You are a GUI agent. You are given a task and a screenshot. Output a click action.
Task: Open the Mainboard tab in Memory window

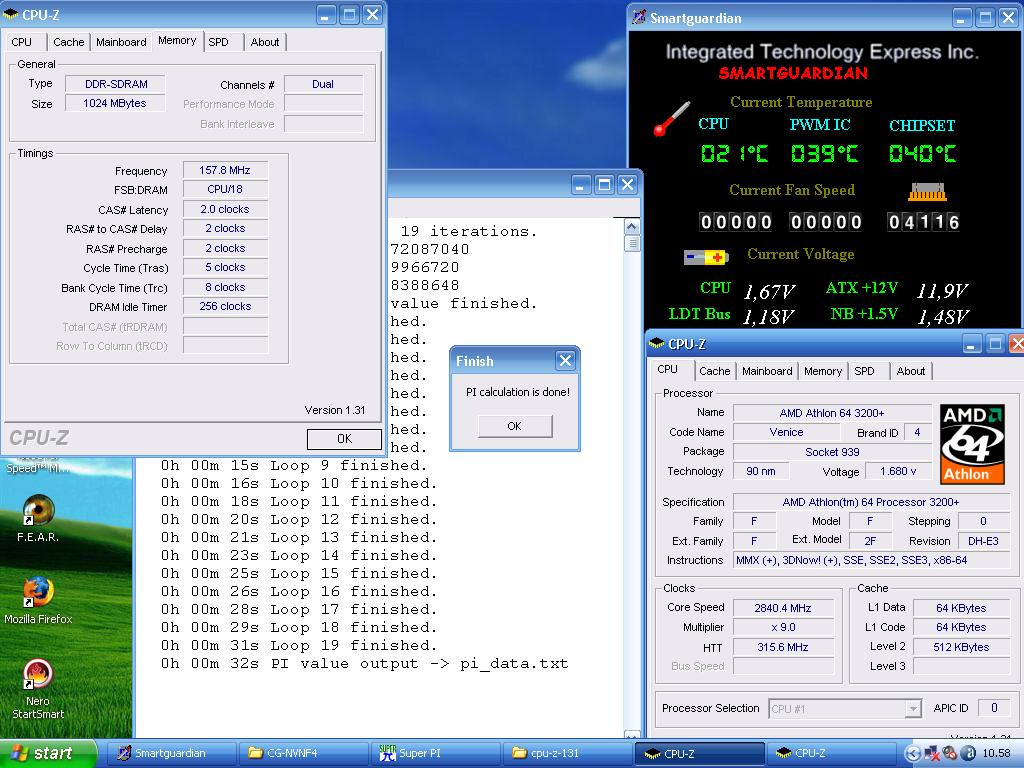point(121,42)
